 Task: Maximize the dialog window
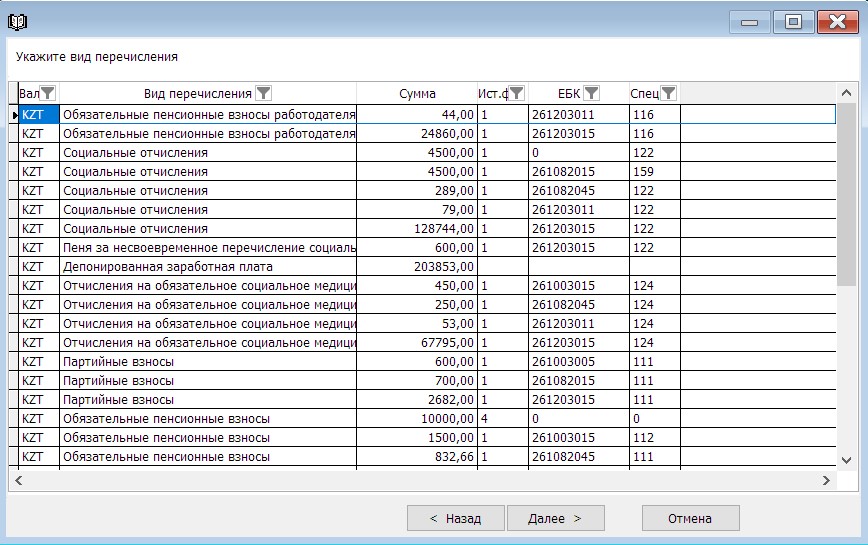[x=793, y=21]
